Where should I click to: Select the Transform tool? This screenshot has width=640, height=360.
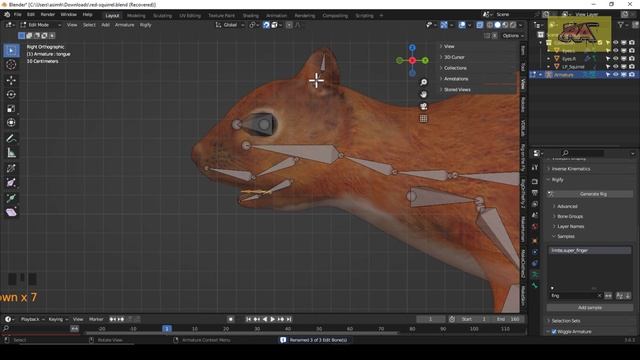click(11, 122)
